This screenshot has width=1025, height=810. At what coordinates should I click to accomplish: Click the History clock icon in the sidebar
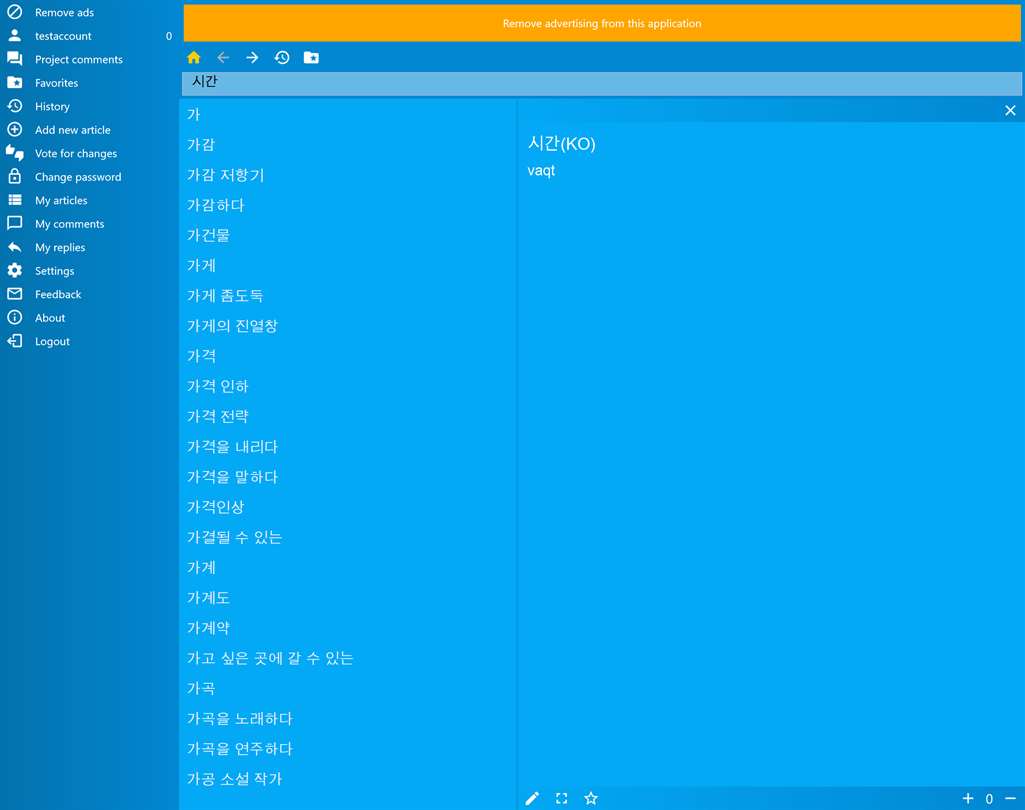tap(14, 106)
